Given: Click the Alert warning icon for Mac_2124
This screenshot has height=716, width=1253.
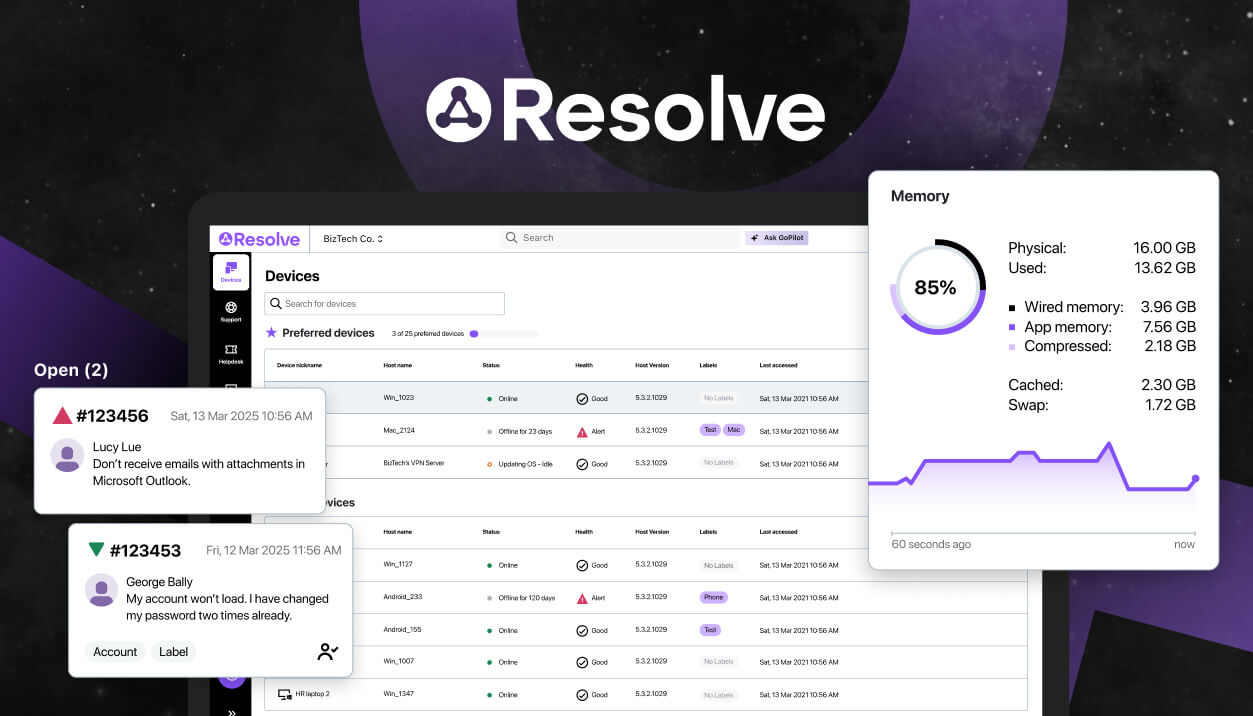Looking at the screenshot, I should [x=581, y=430].
